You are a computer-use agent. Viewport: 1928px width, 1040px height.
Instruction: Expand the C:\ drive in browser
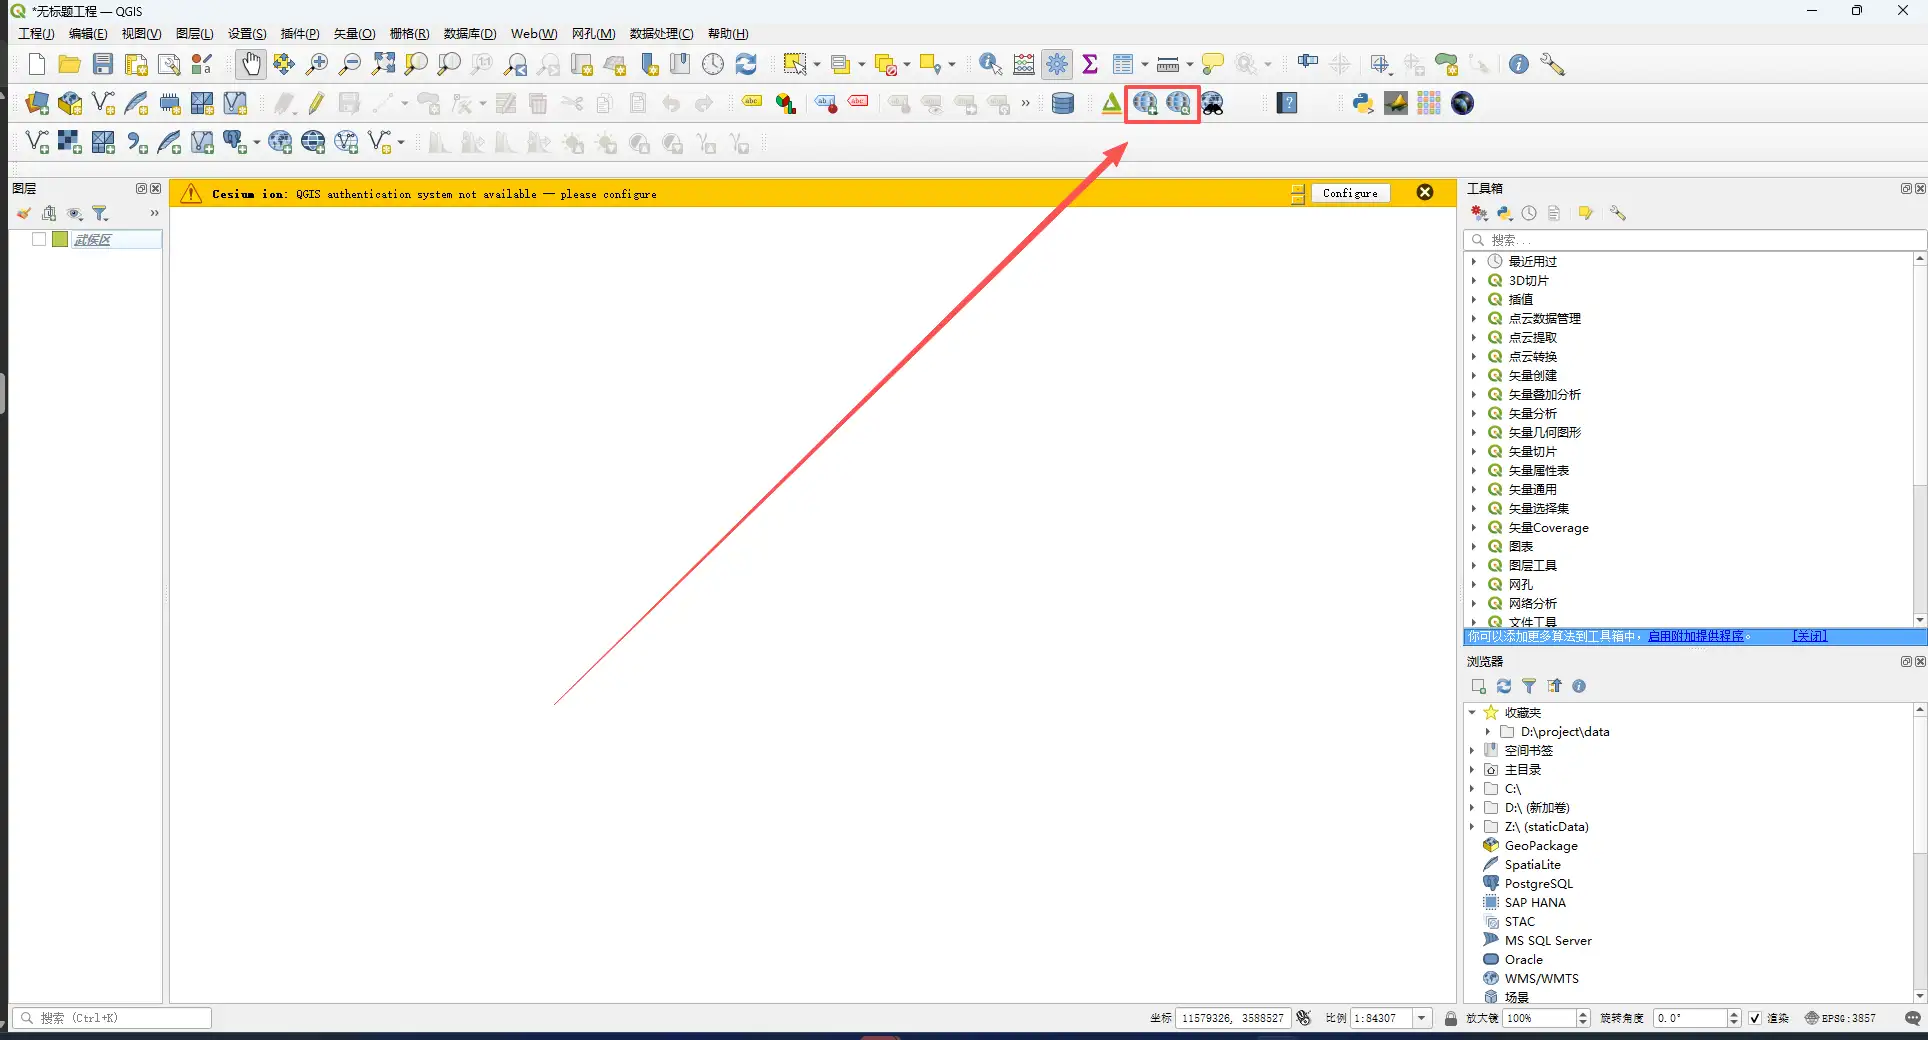tap(1472, 789)
